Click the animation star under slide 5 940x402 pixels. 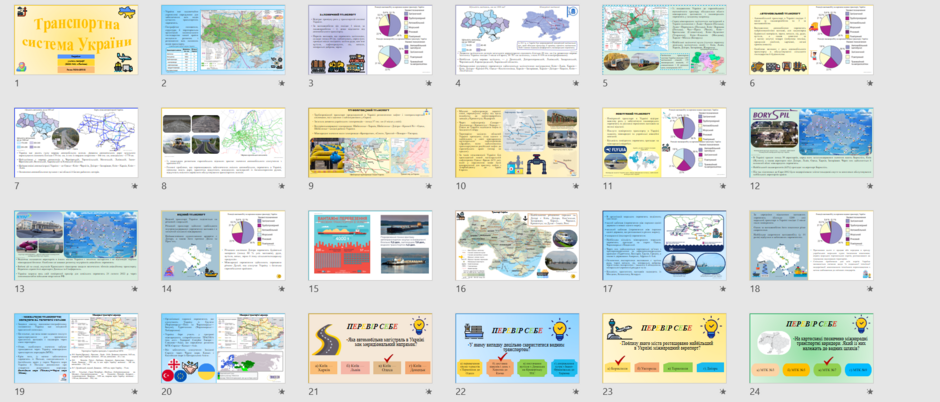[x=722, y=83]
